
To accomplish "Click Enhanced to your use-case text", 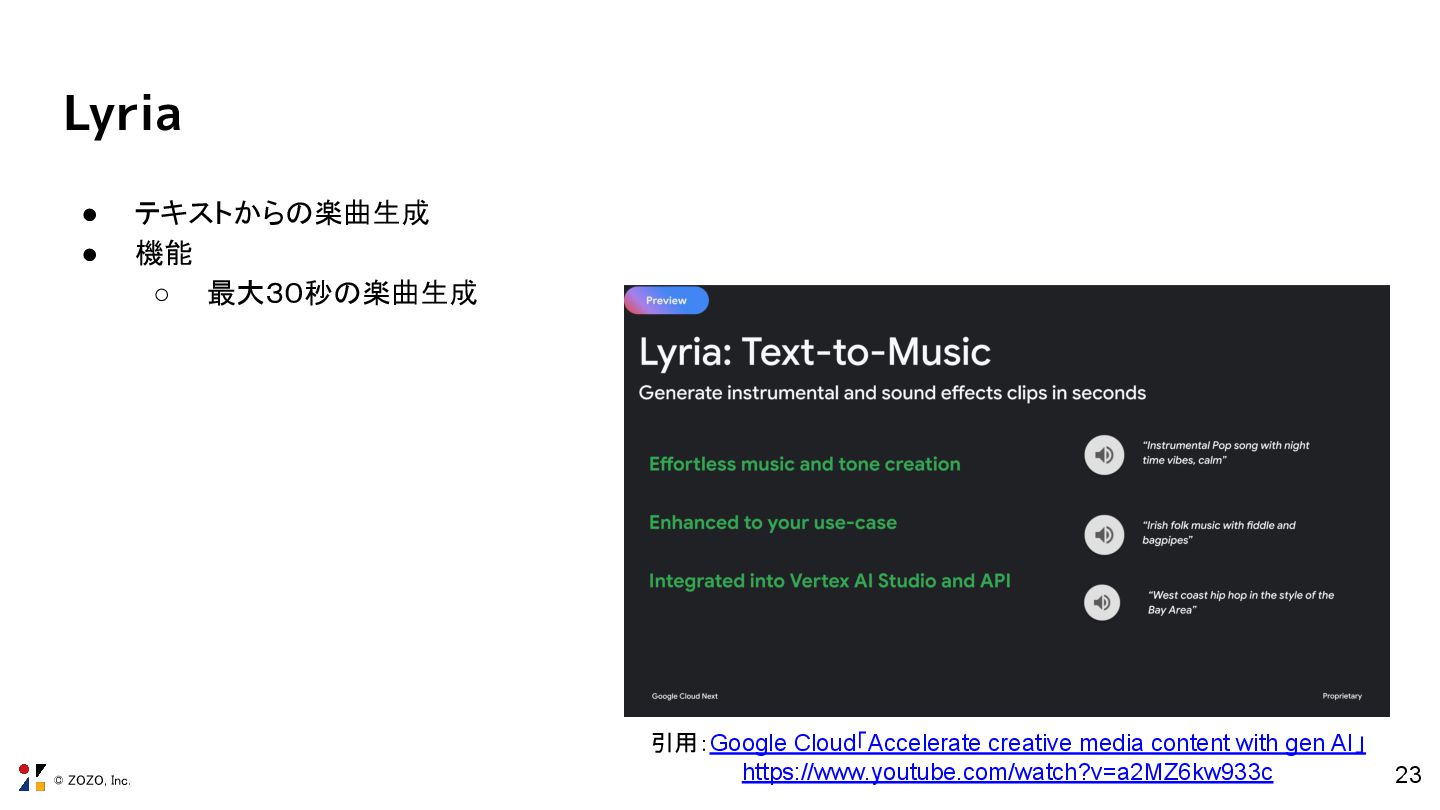I will pyautogui.click(x=772, y=522).
